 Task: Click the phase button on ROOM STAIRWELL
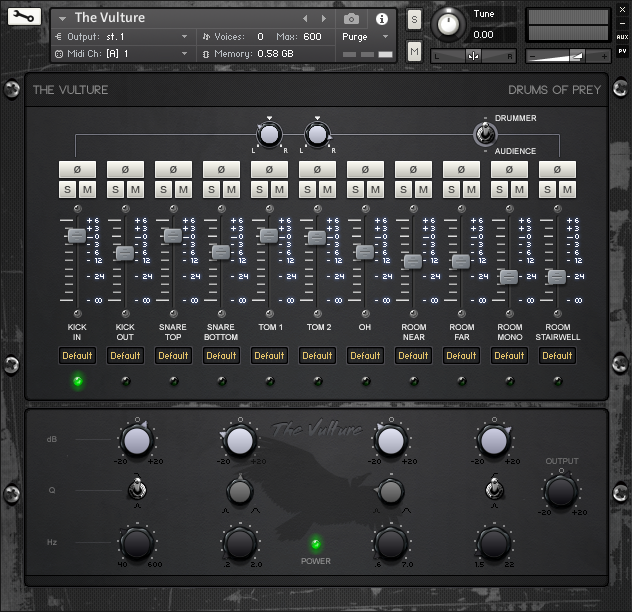(557, 170)
